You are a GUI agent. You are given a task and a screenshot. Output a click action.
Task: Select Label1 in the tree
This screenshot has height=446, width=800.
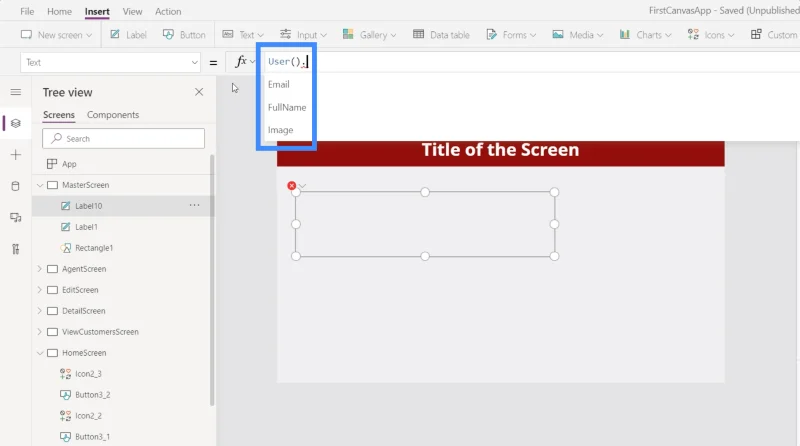[86, 227]
